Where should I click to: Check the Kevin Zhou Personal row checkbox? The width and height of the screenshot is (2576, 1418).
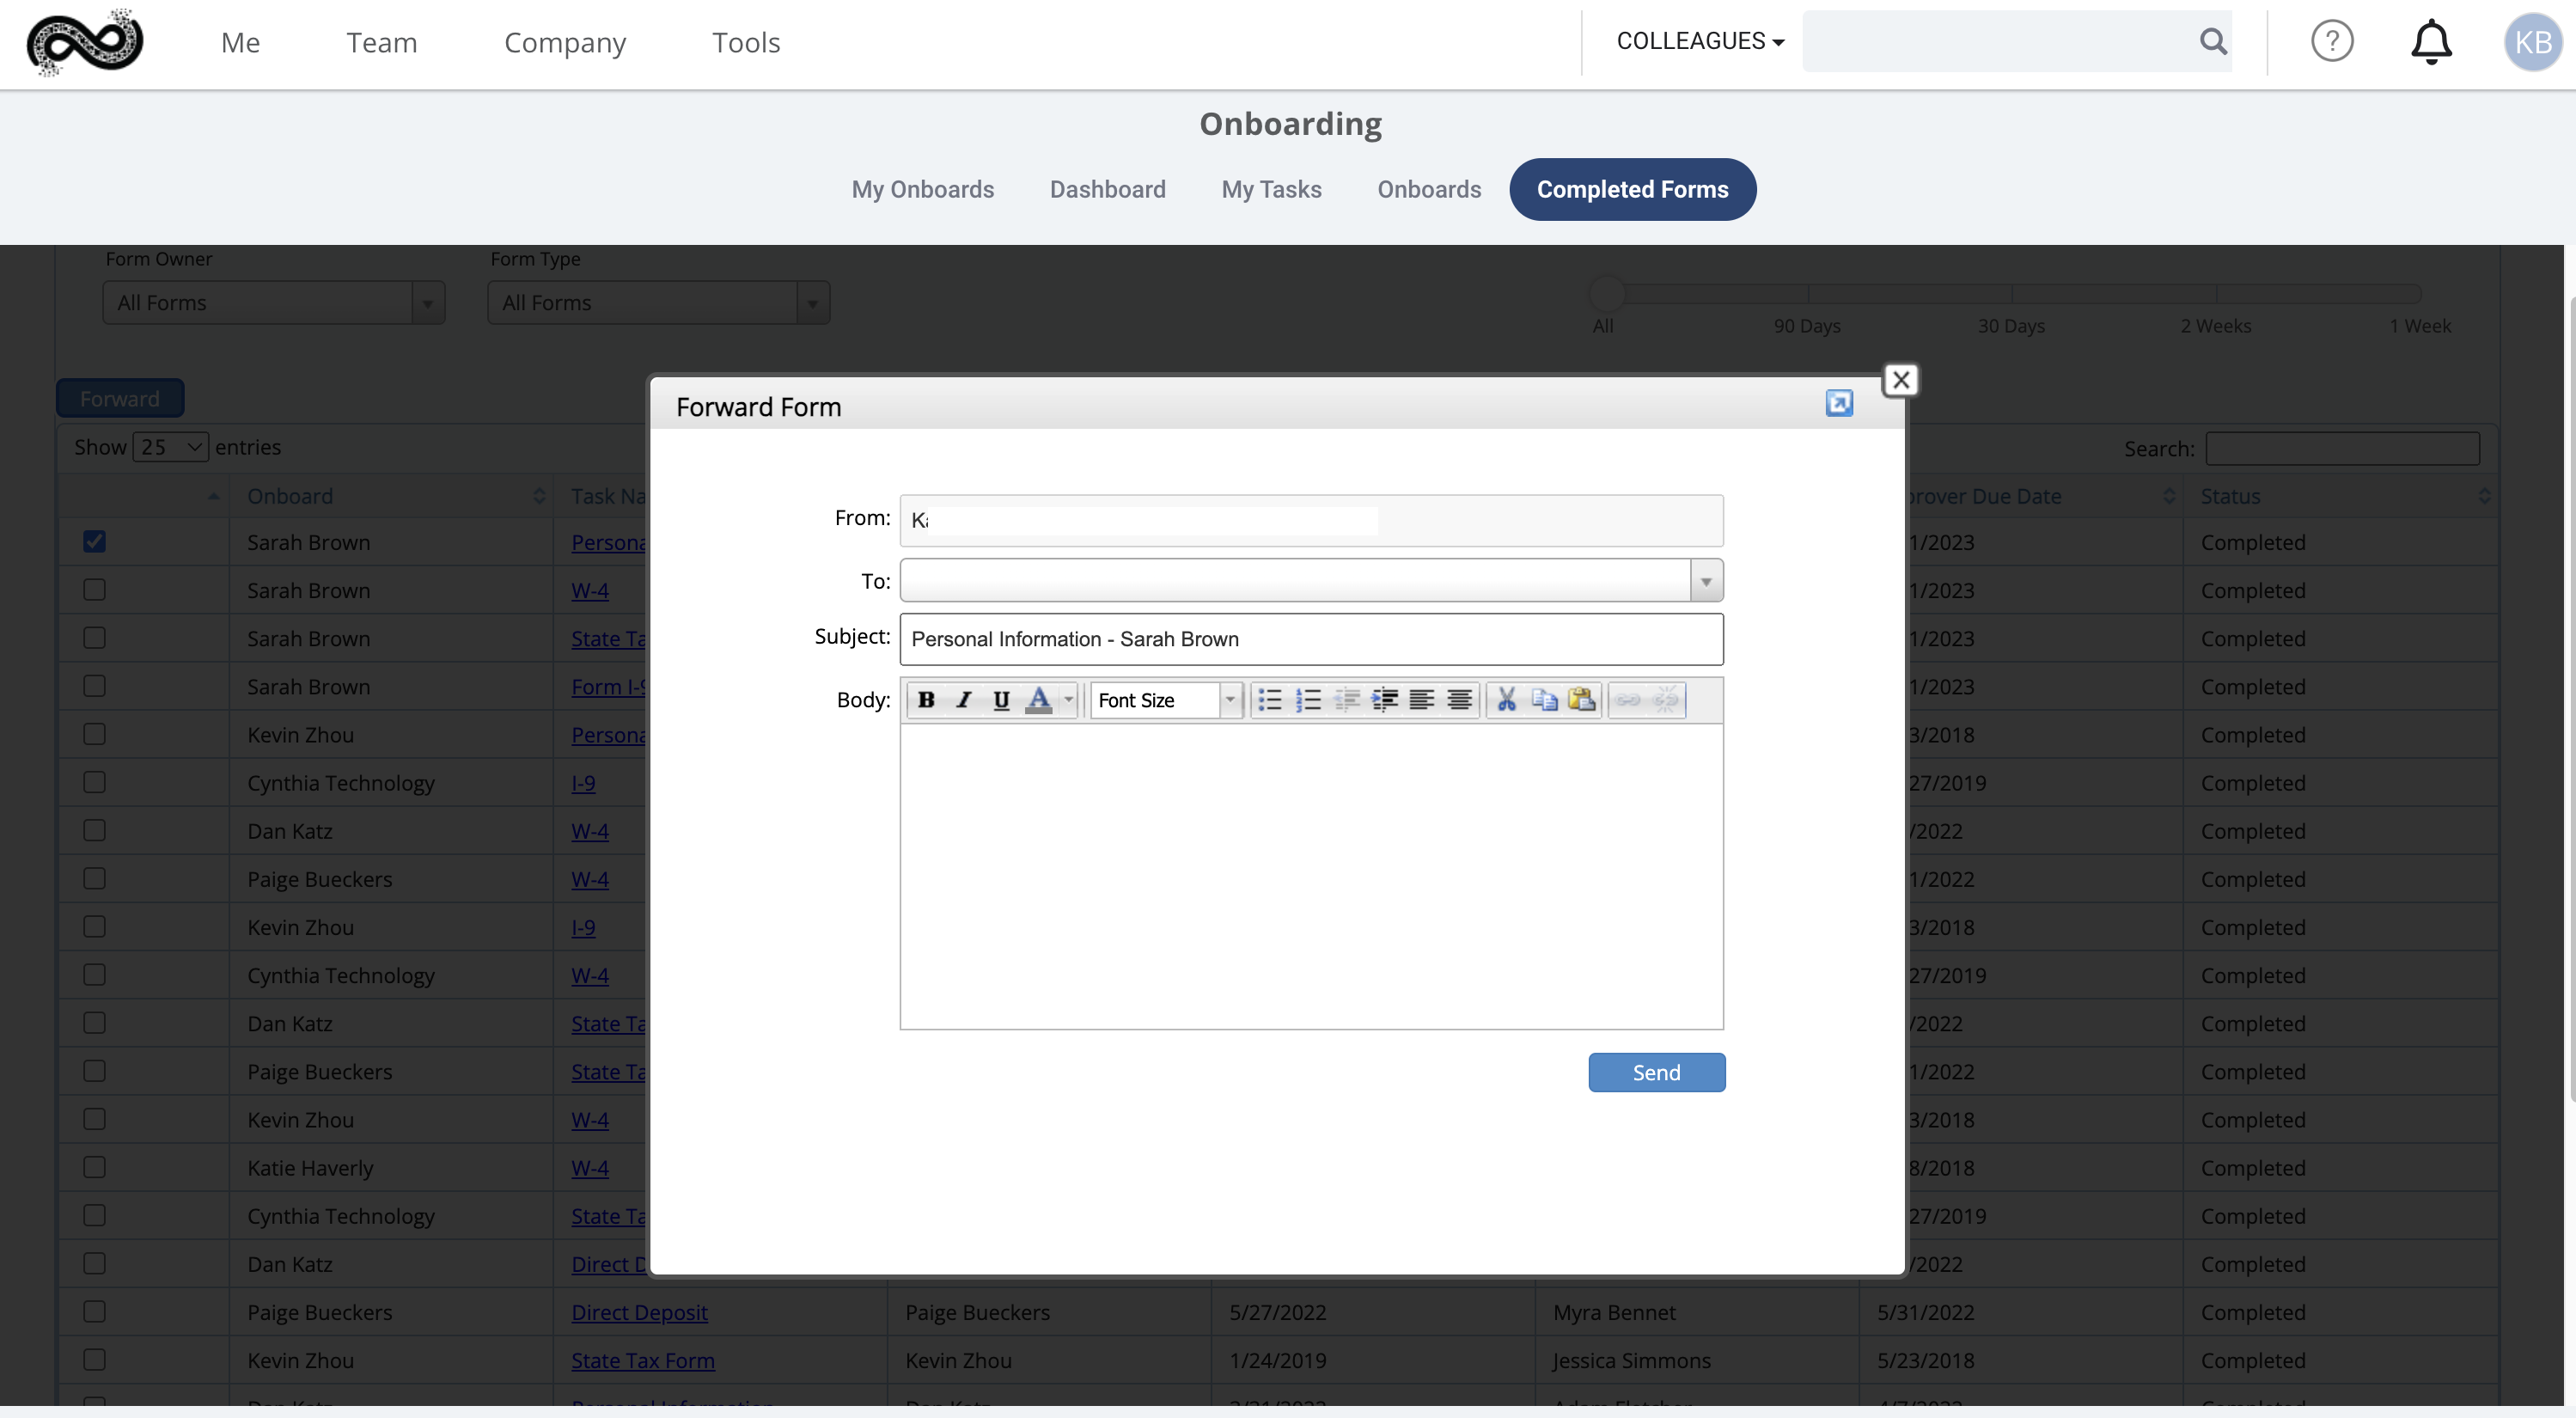[x=94, y=734]
